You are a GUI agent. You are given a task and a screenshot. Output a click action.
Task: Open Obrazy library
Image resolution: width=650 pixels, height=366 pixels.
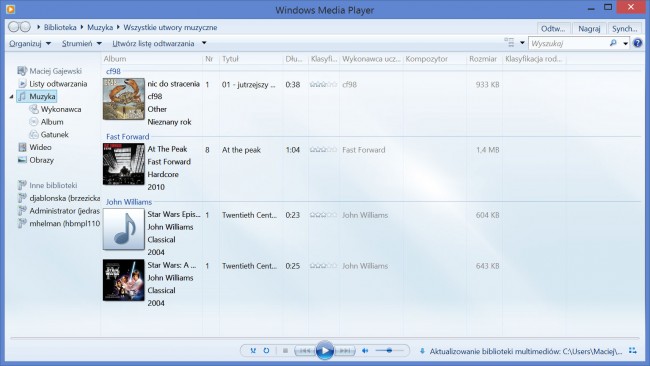(41, 160)
